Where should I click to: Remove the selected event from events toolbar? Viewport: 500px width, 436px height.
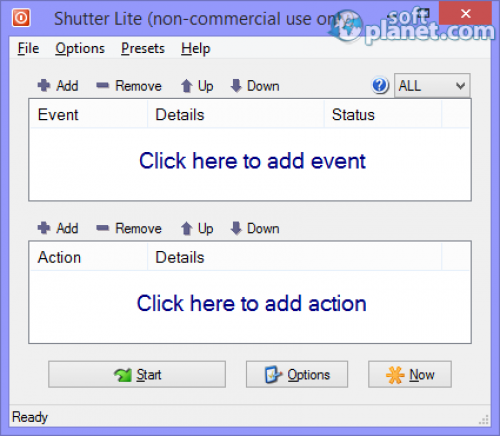(x=129, y=86)
